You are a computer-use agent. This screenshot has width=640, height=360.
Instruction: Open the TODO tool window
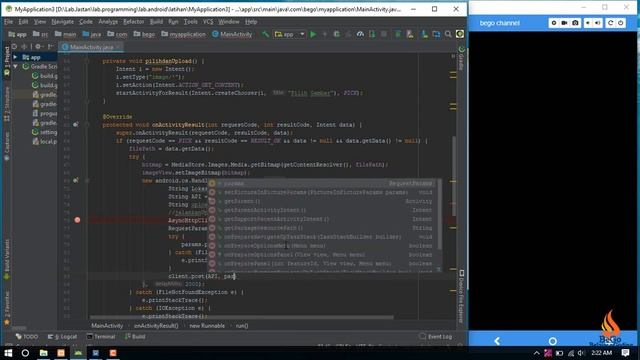27,337
